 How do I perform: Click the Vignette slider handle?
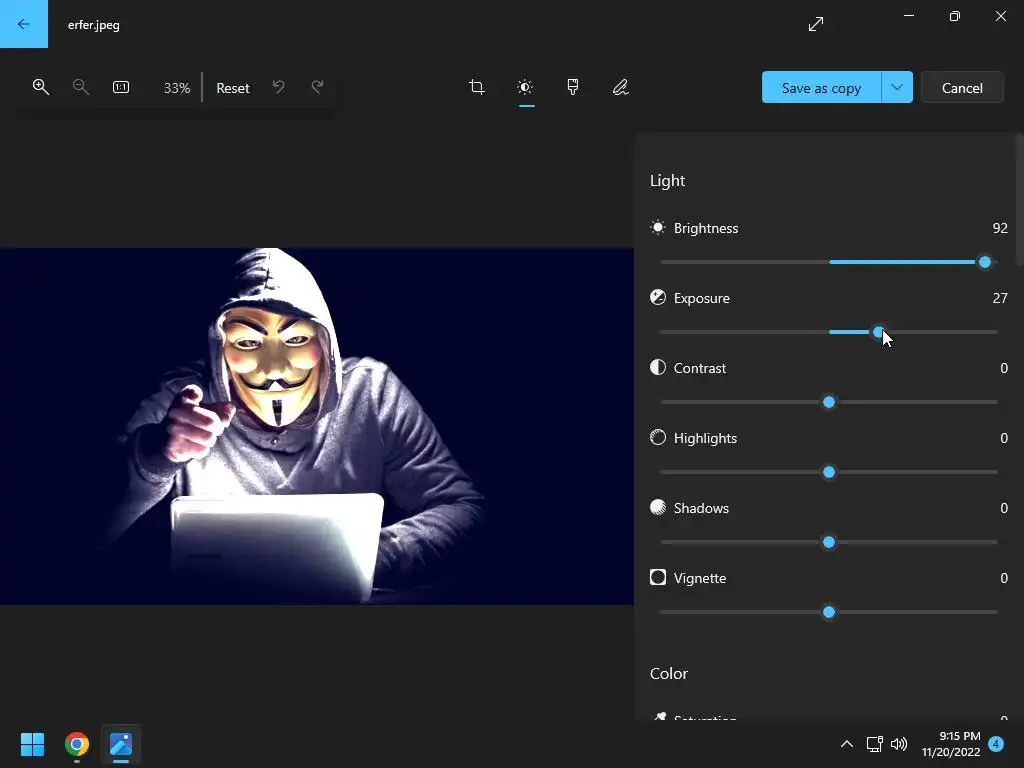coord(829,612)
